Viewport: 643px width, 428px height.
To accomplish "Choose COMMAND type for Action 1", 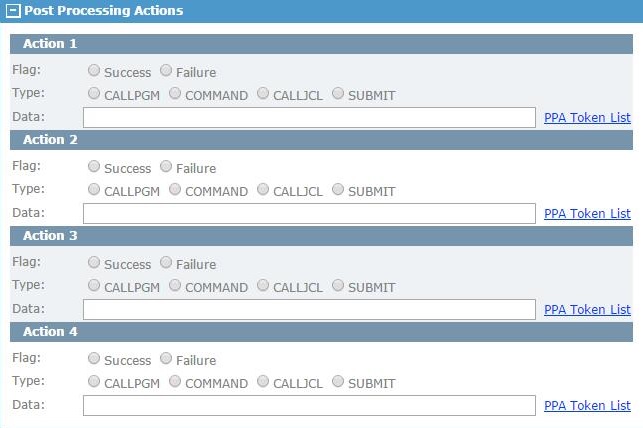I will (175, 93).
